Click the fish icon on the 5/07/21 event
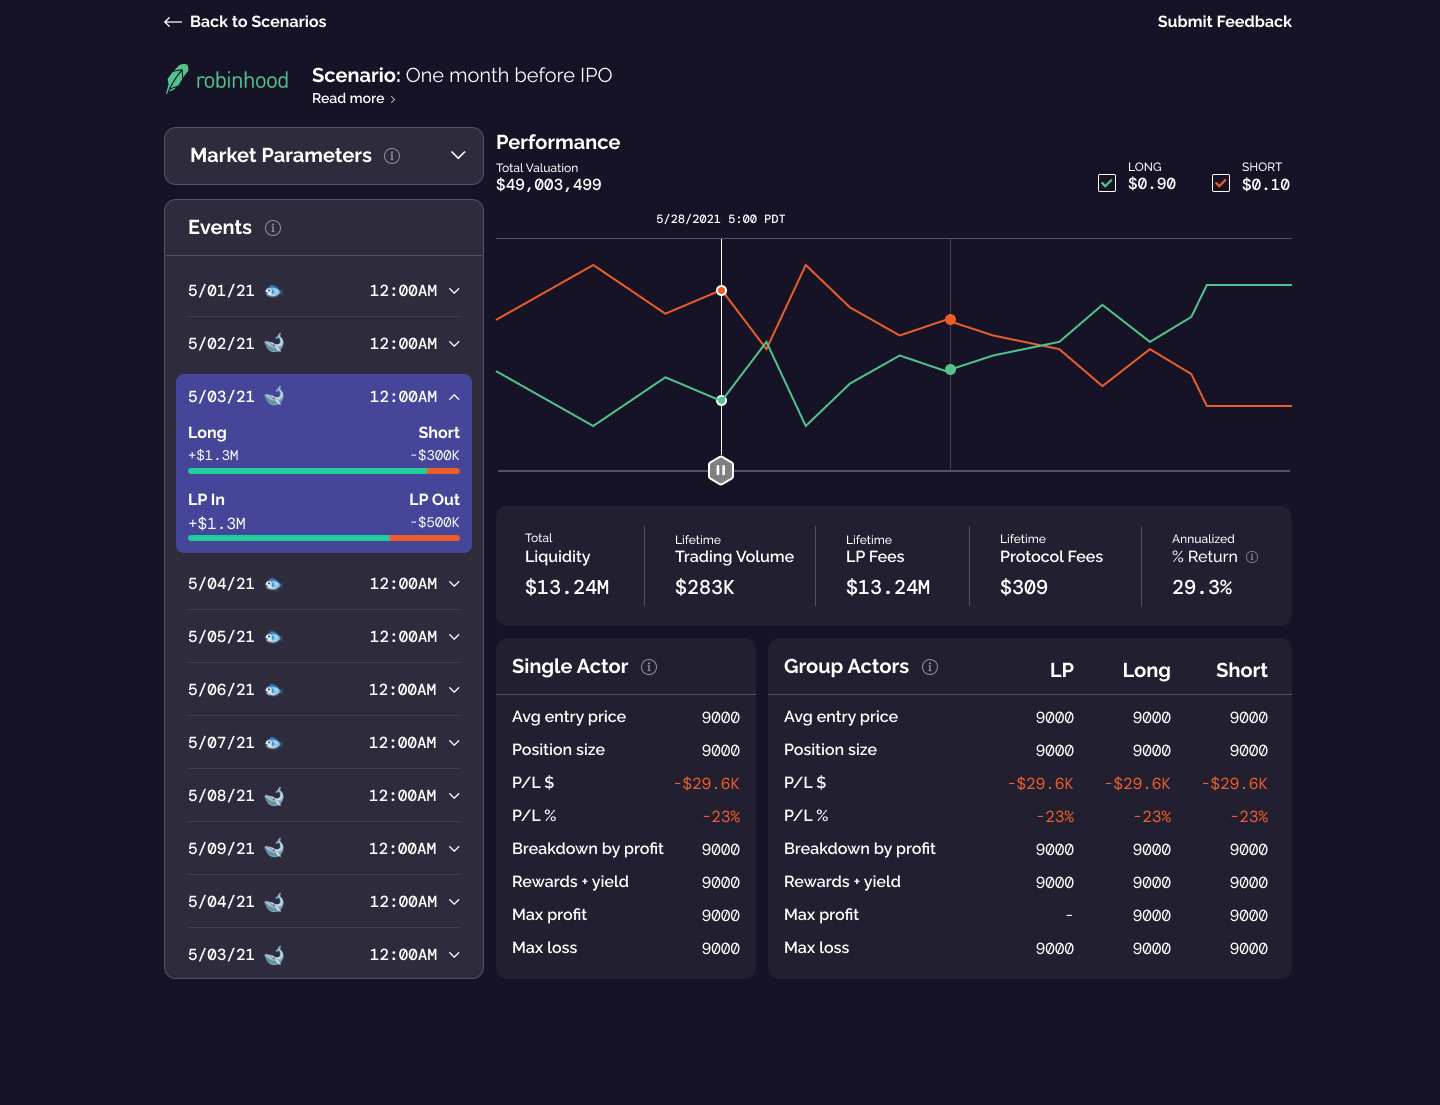 (x=273, y=743)
